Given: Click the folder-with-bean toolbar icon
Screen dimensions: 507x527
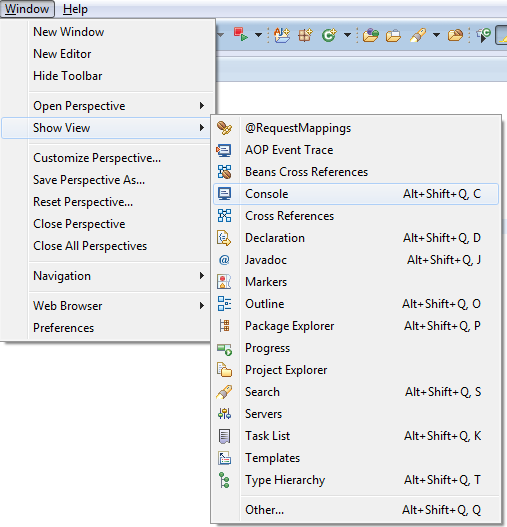Looking at the screenshot, I should (456, 35).
